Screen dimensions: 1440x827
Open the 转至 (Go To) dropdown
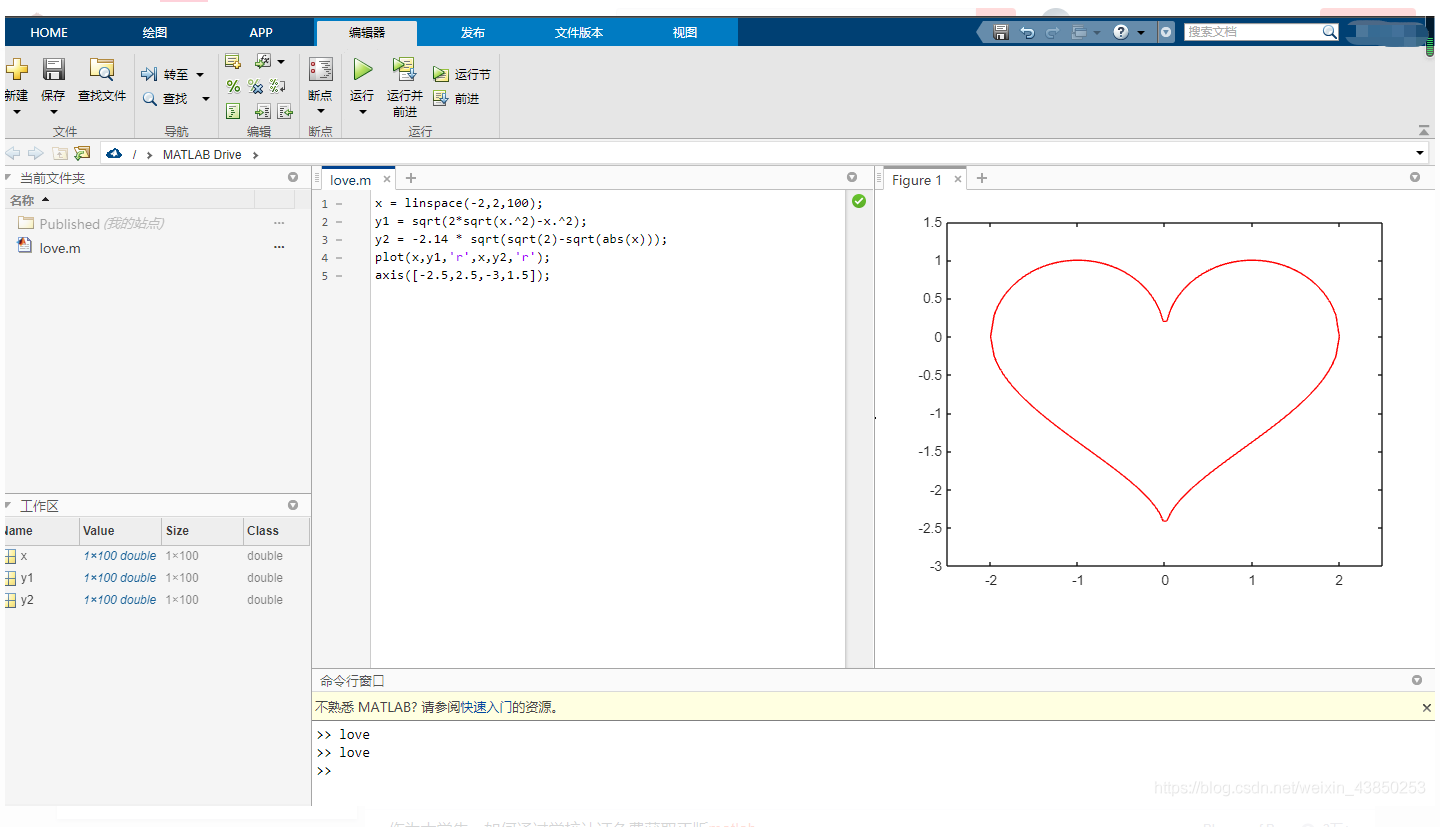click(198, 73)
